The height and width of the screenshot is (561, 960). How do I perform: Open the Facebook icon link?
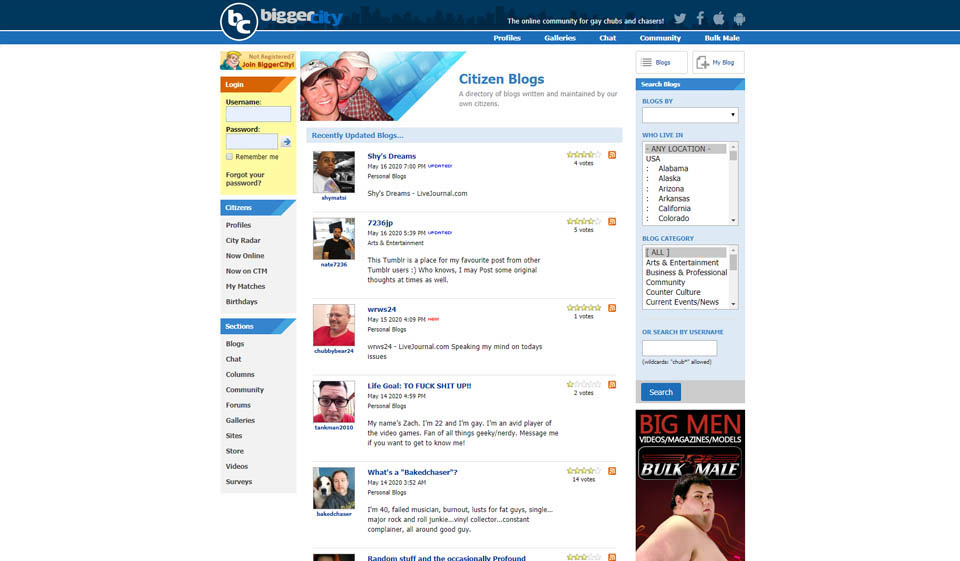coord(700,19)
